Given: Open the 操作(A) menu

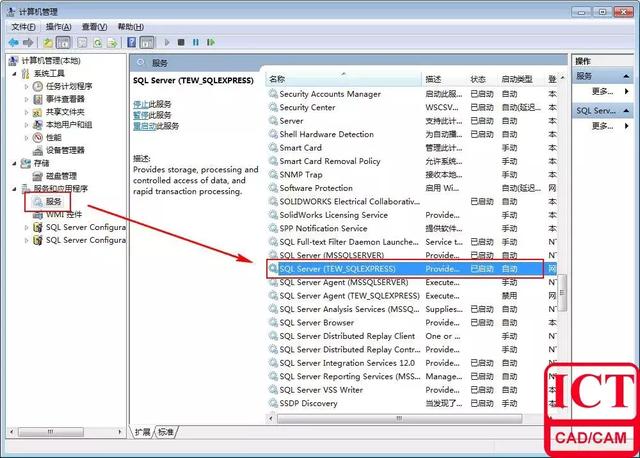Looking at the screenshot, I should pyautogui.click(x=58, y=27).
